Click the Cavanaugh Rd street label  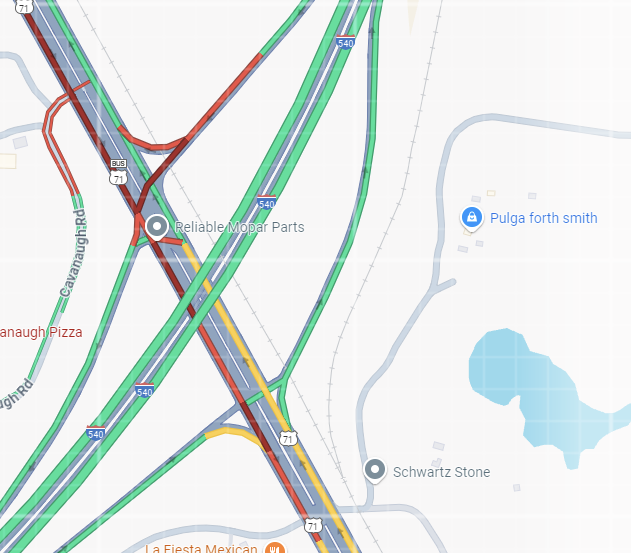(74, 253)
